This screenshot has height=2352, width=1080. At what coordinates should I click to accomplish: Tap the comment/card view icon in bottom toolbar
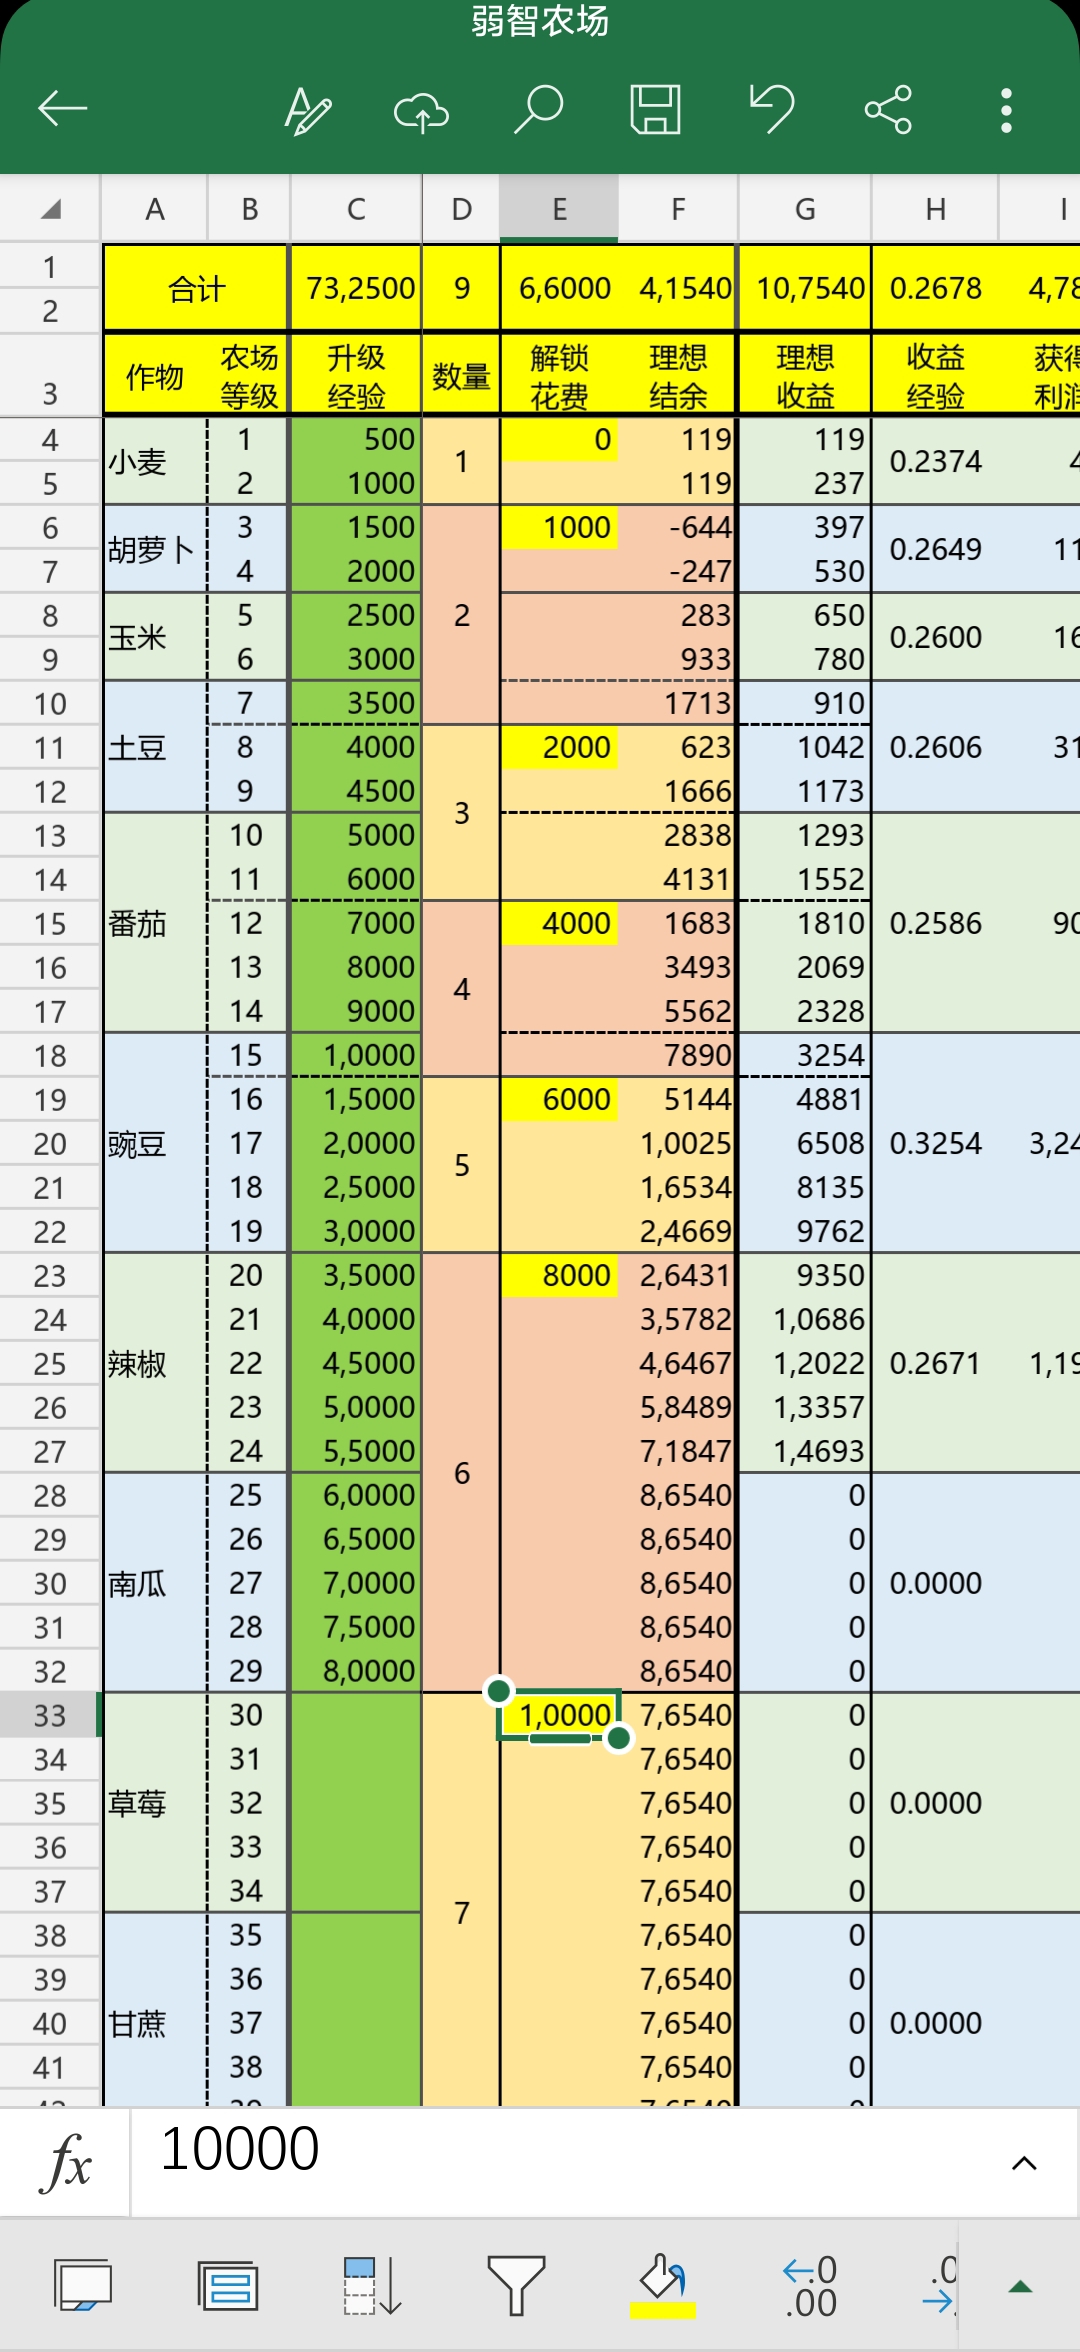click(x=82, y=2286)
